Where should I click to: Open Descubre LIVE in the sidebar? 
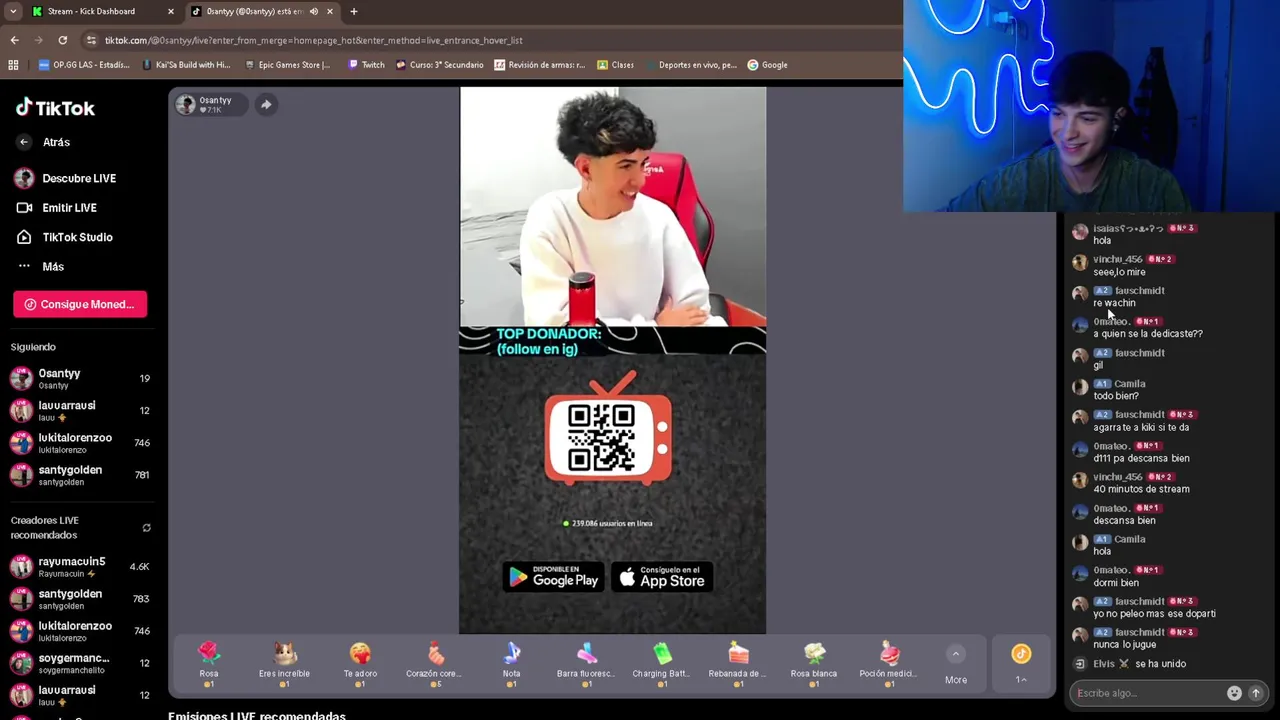click(66, 178)
